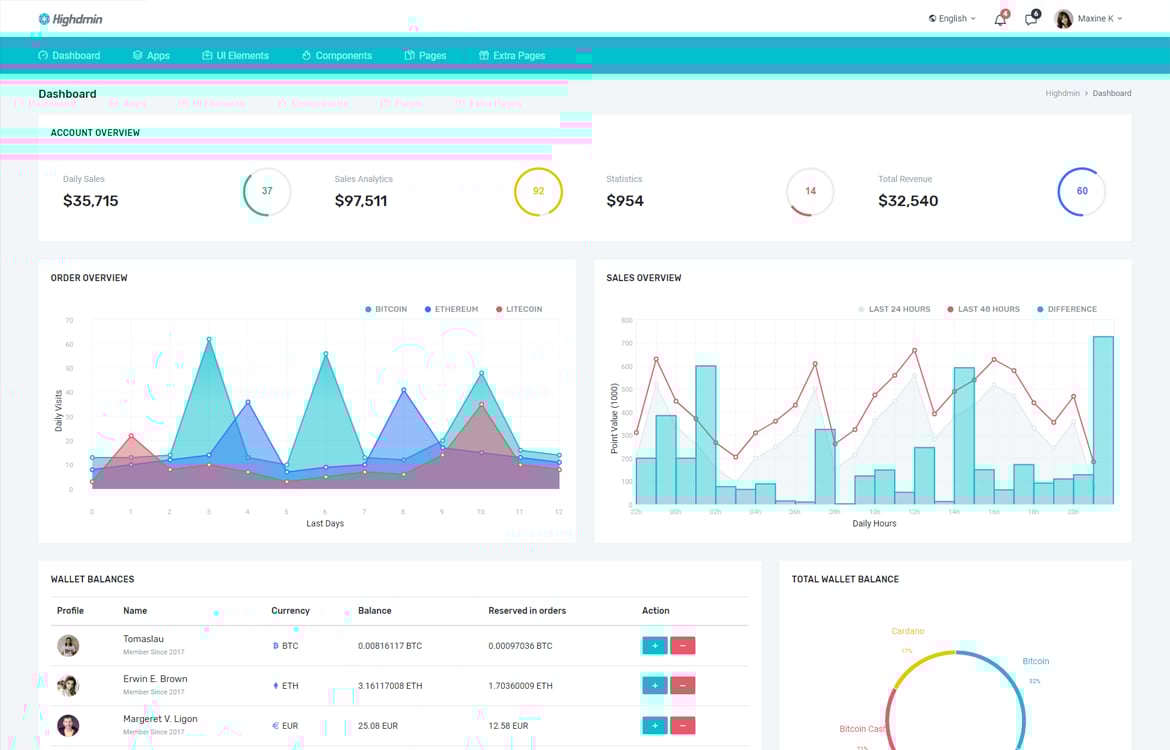
Task: Open the Dashboard nav menu
Action: [69, 55]
